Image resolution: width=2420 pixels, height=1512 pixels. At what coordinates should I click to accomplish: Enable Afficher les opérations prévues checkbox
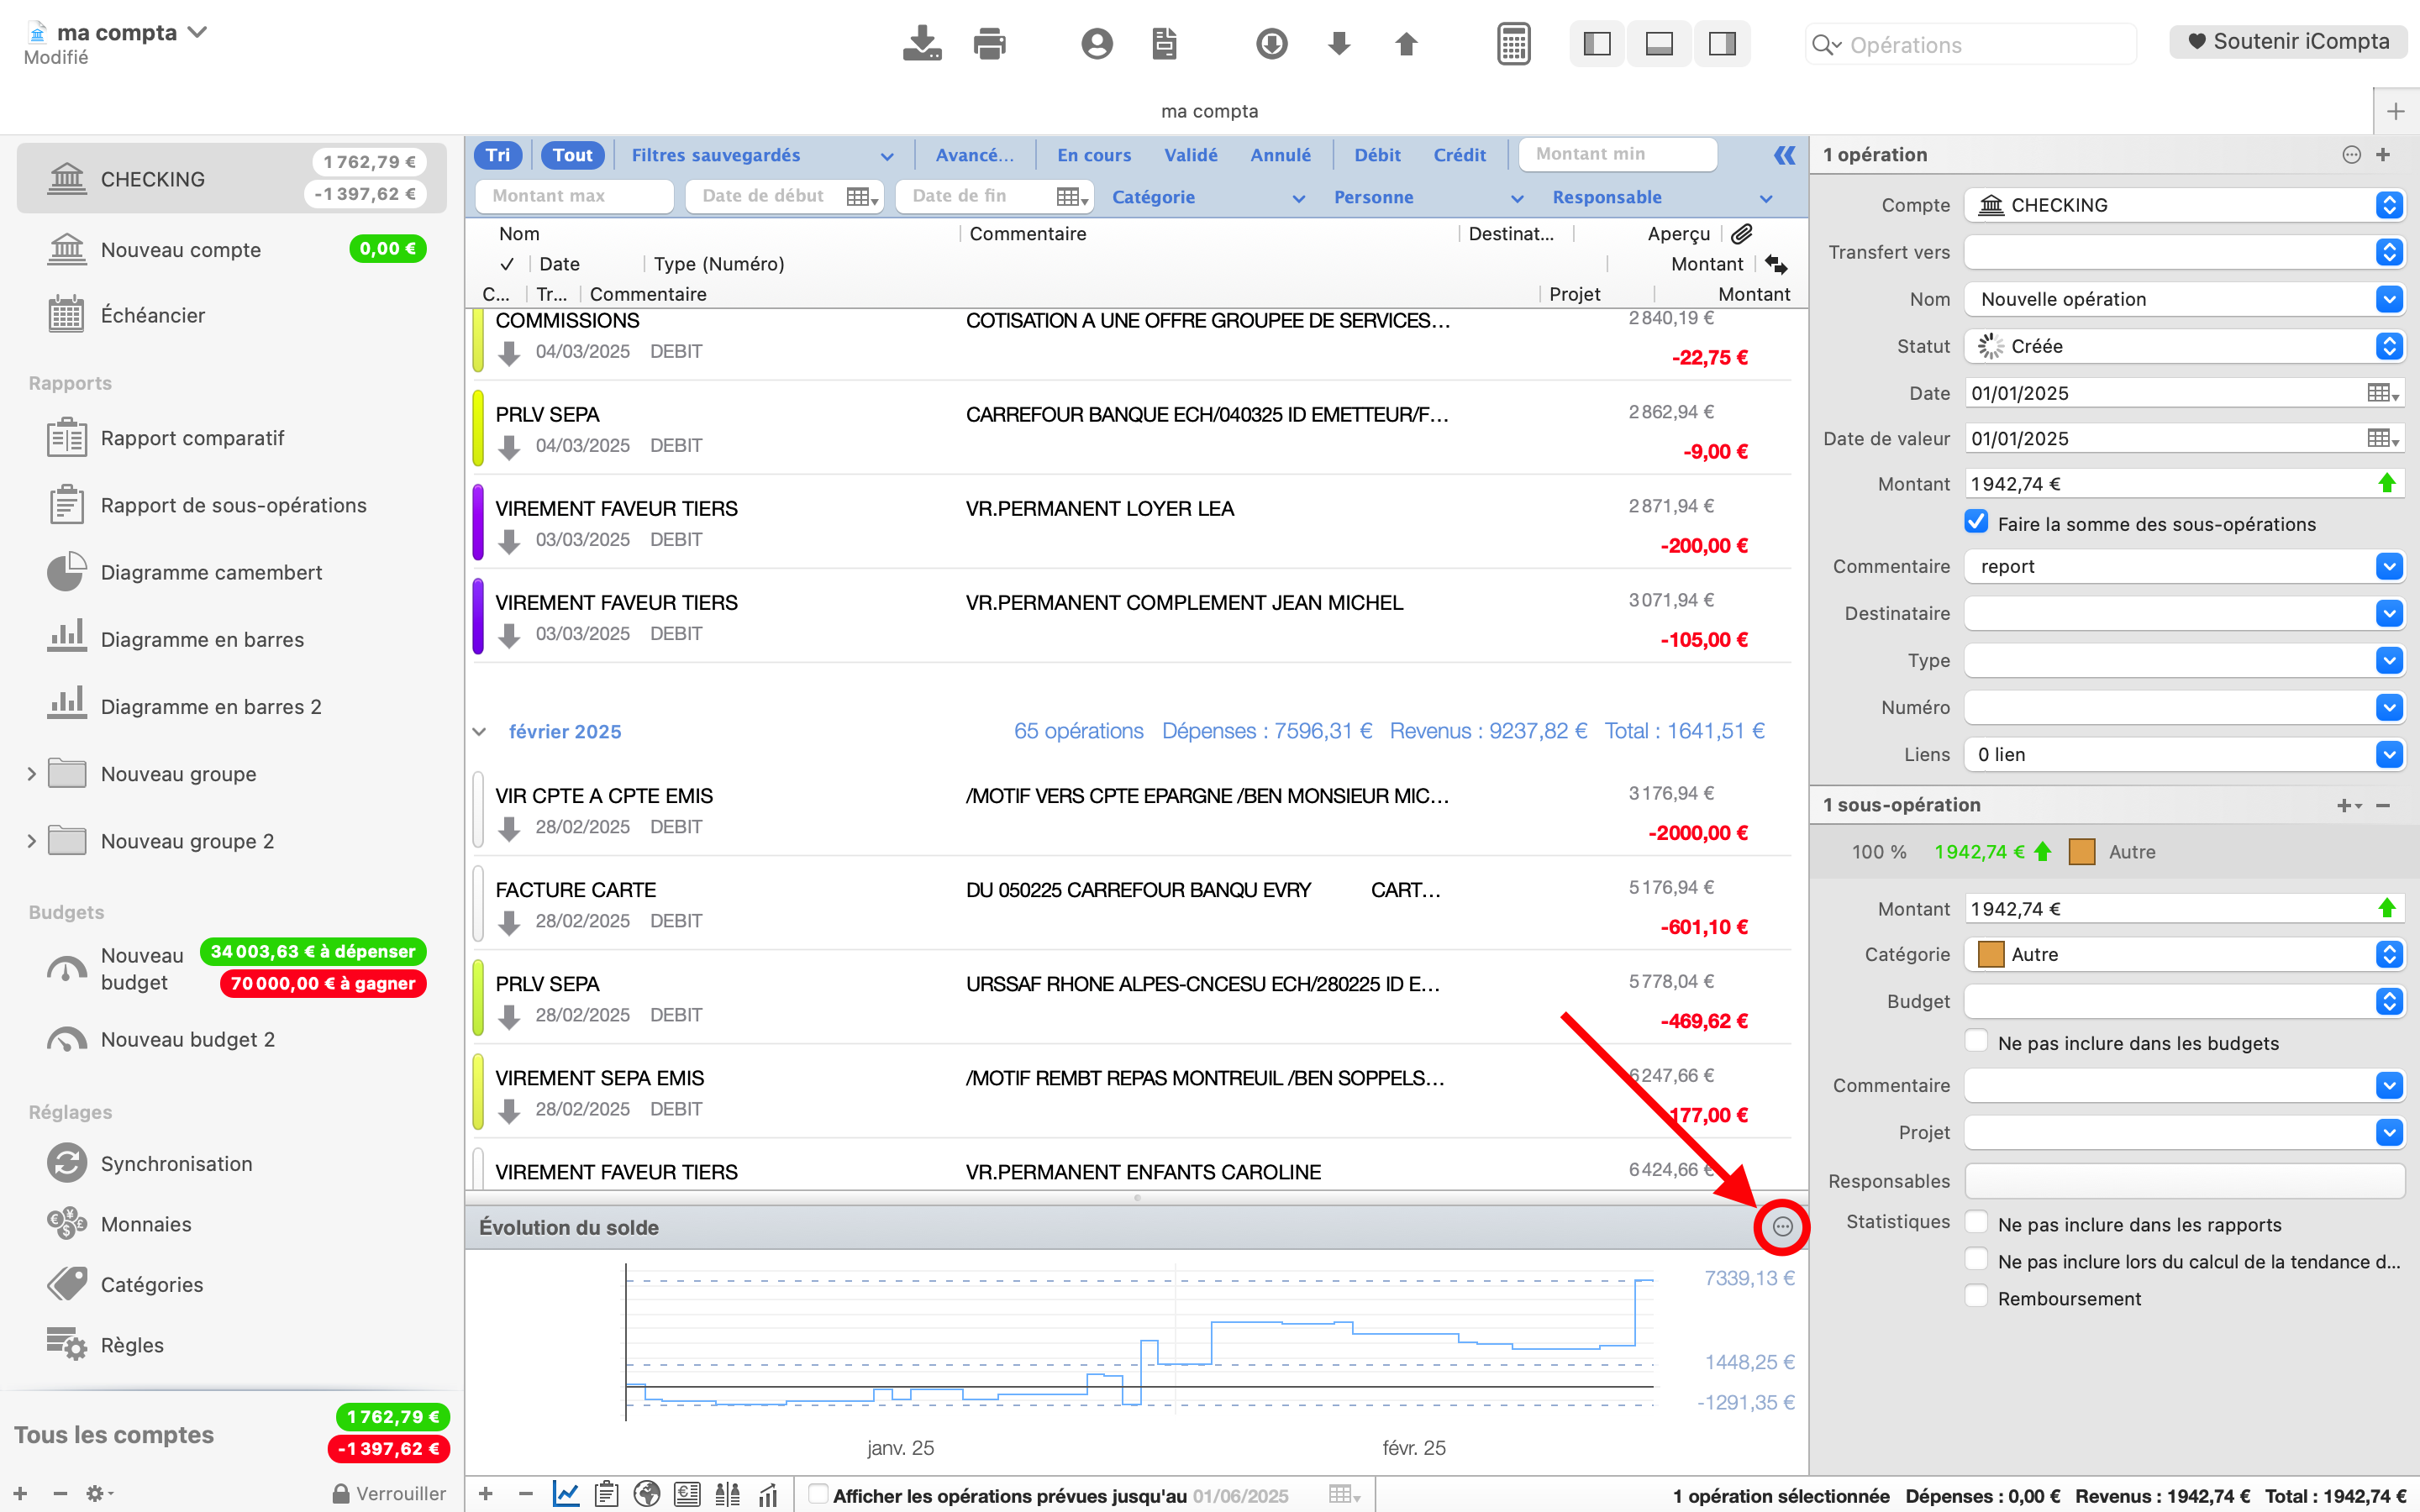(x=818, y=1494)
